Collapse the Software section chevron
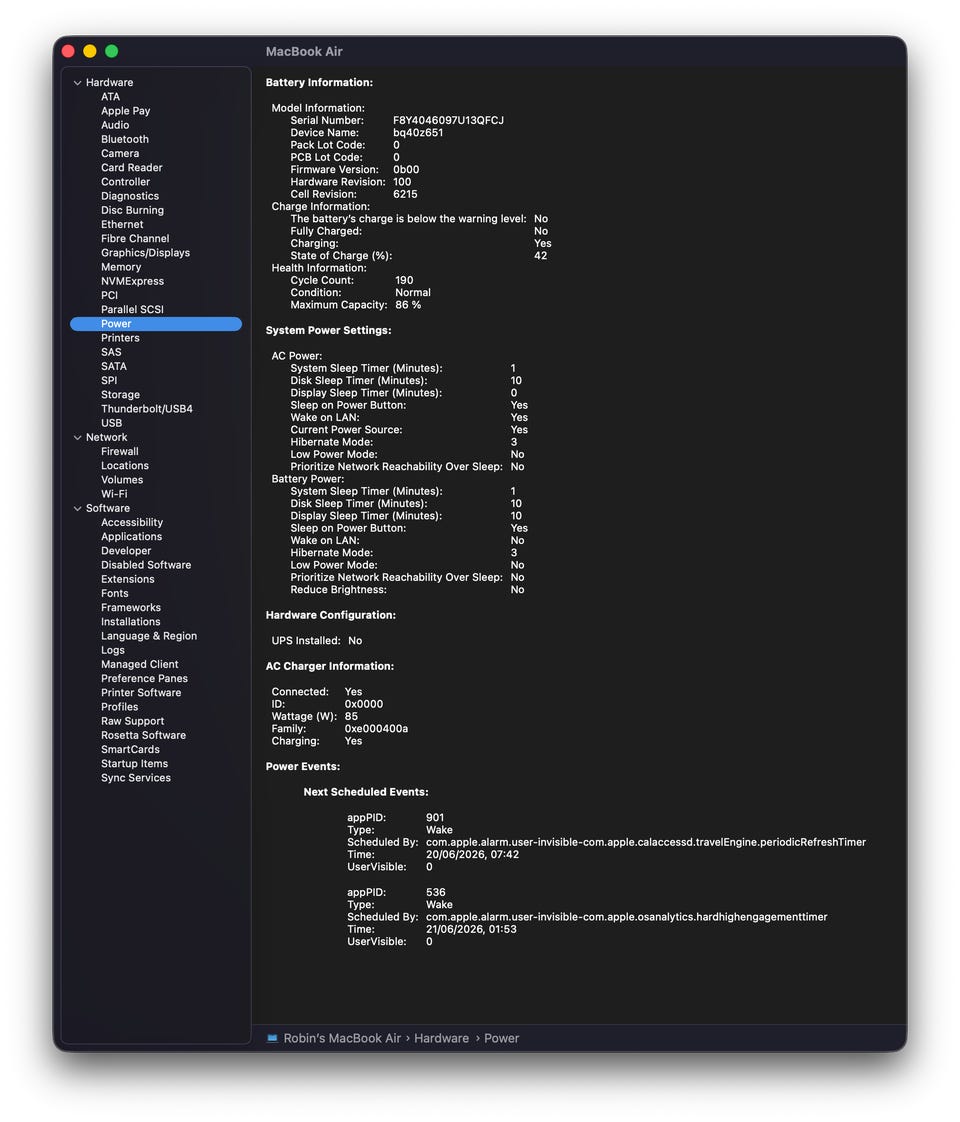Screen dimensions: 960x1122 77,509
